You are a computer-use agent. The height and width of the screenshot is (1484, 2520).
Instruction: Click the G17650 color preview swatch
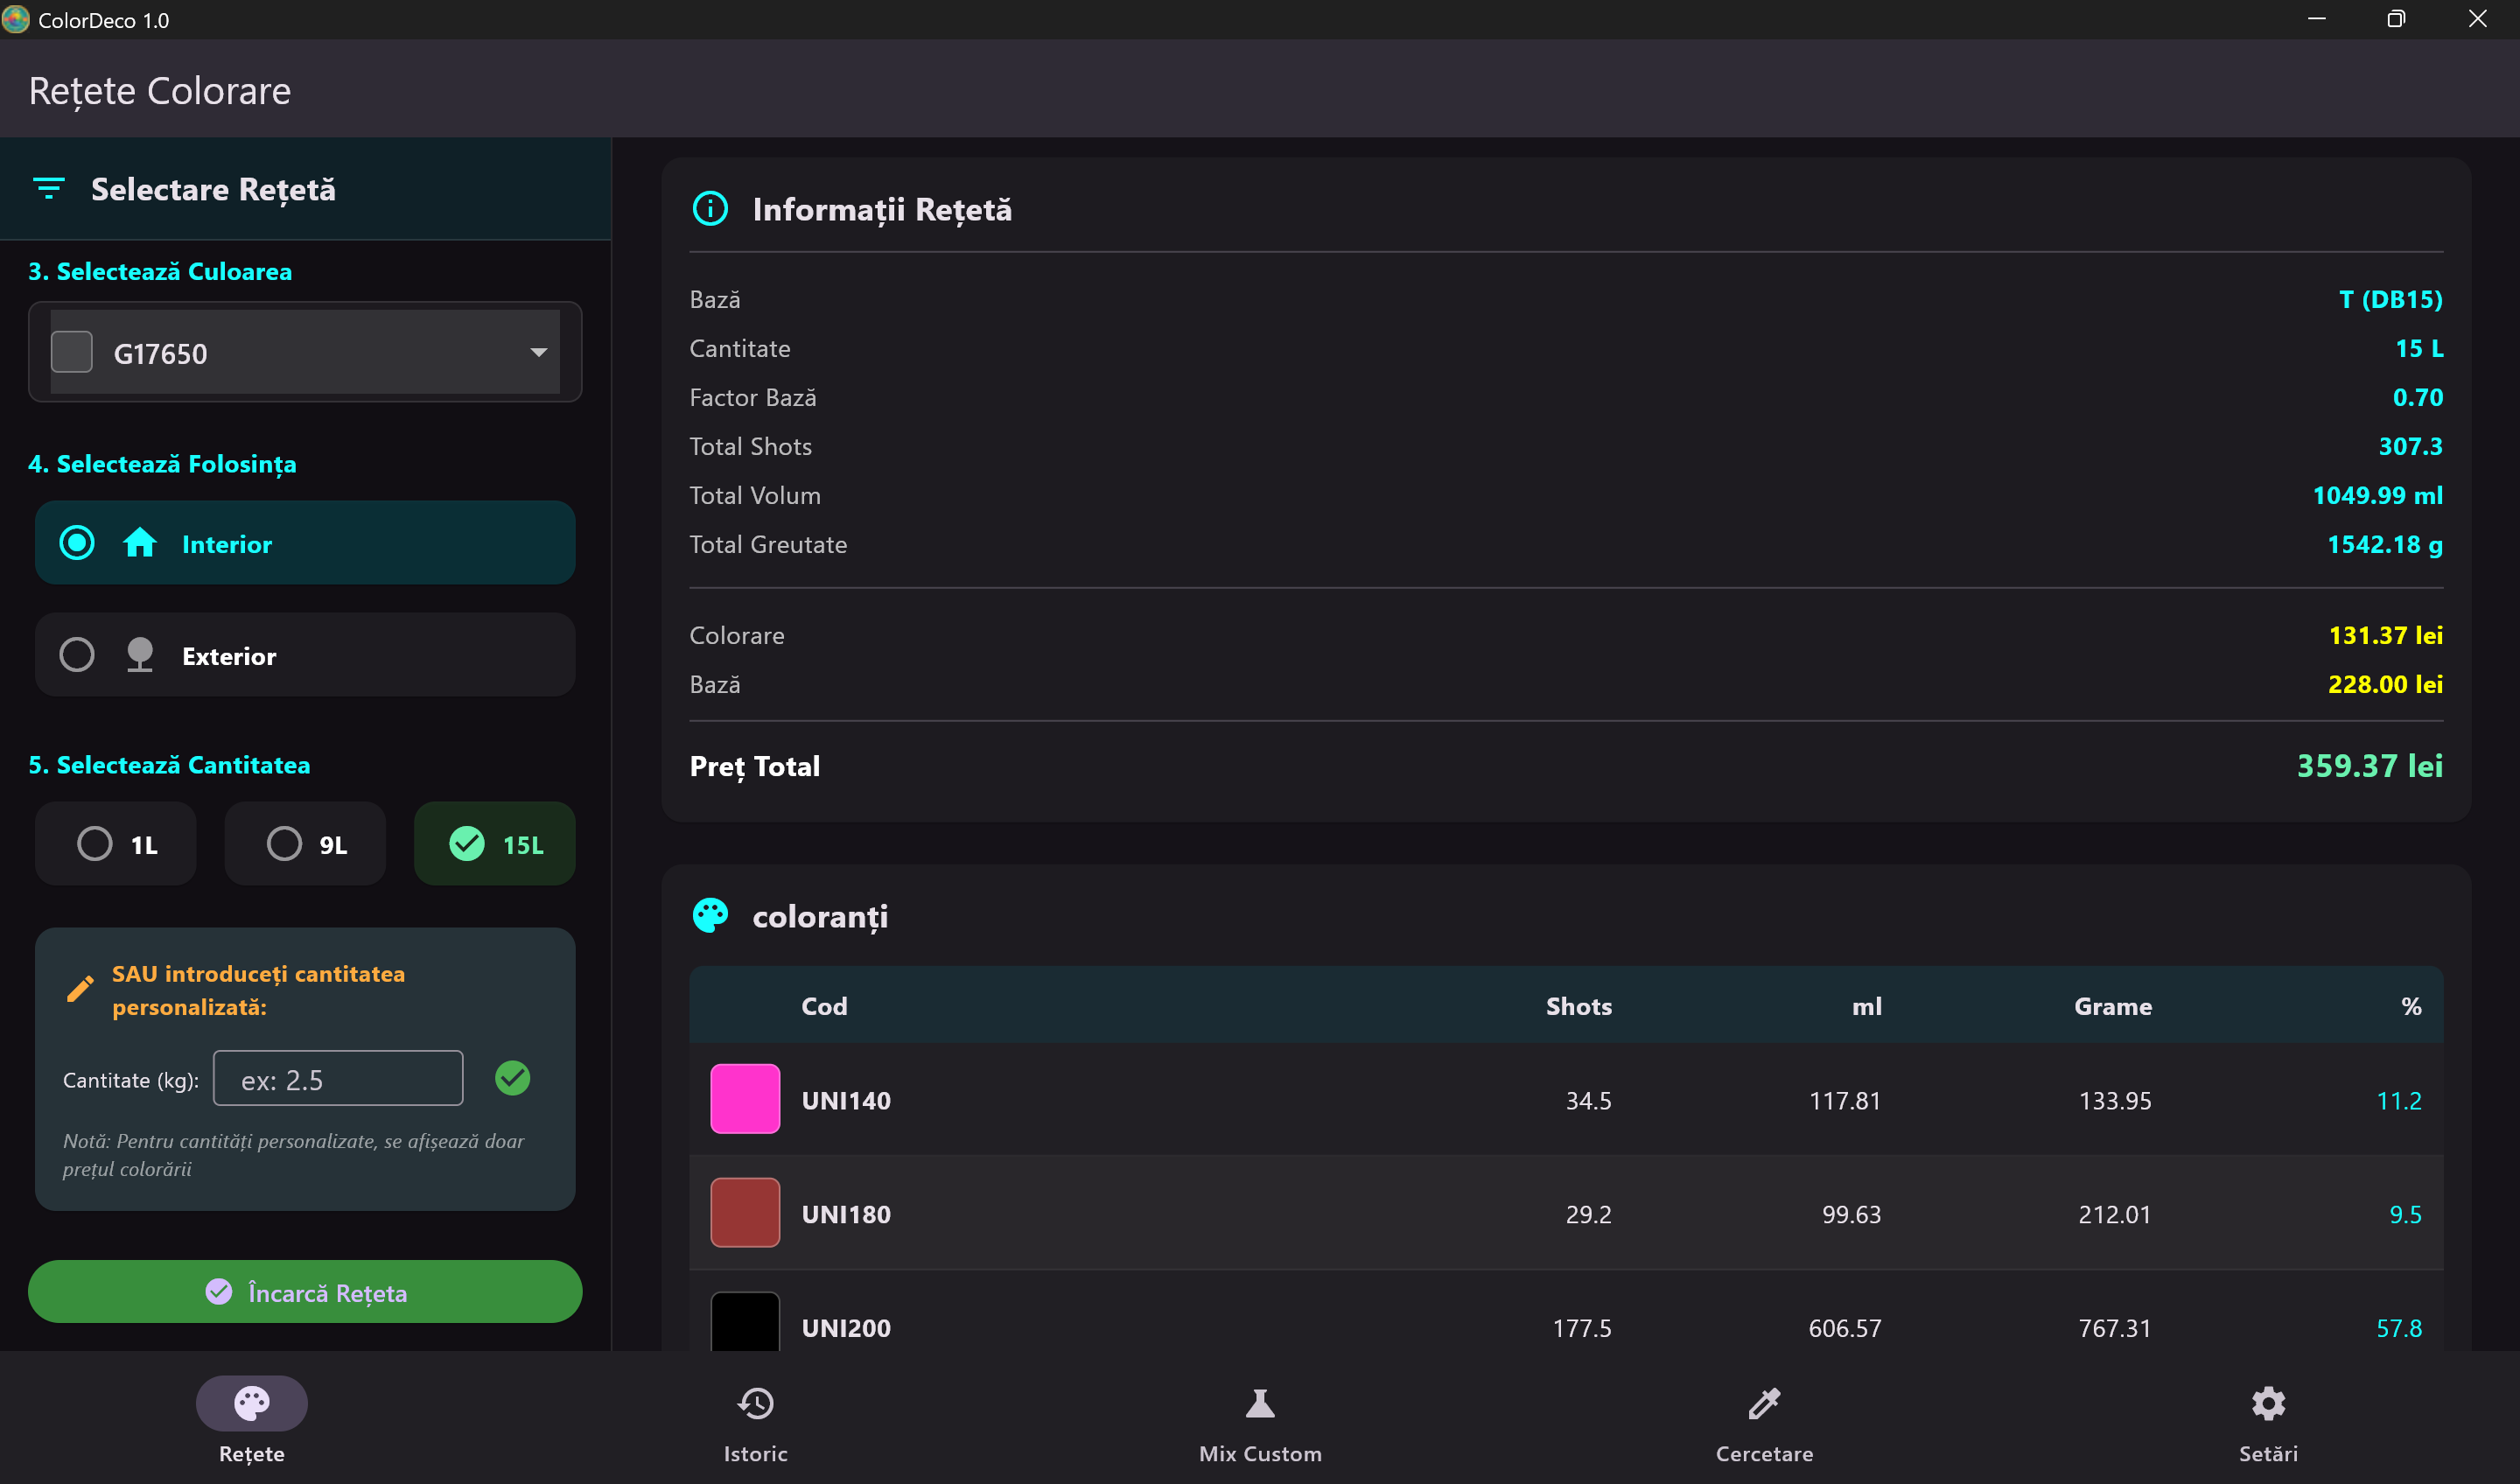[x=72, y=352]
